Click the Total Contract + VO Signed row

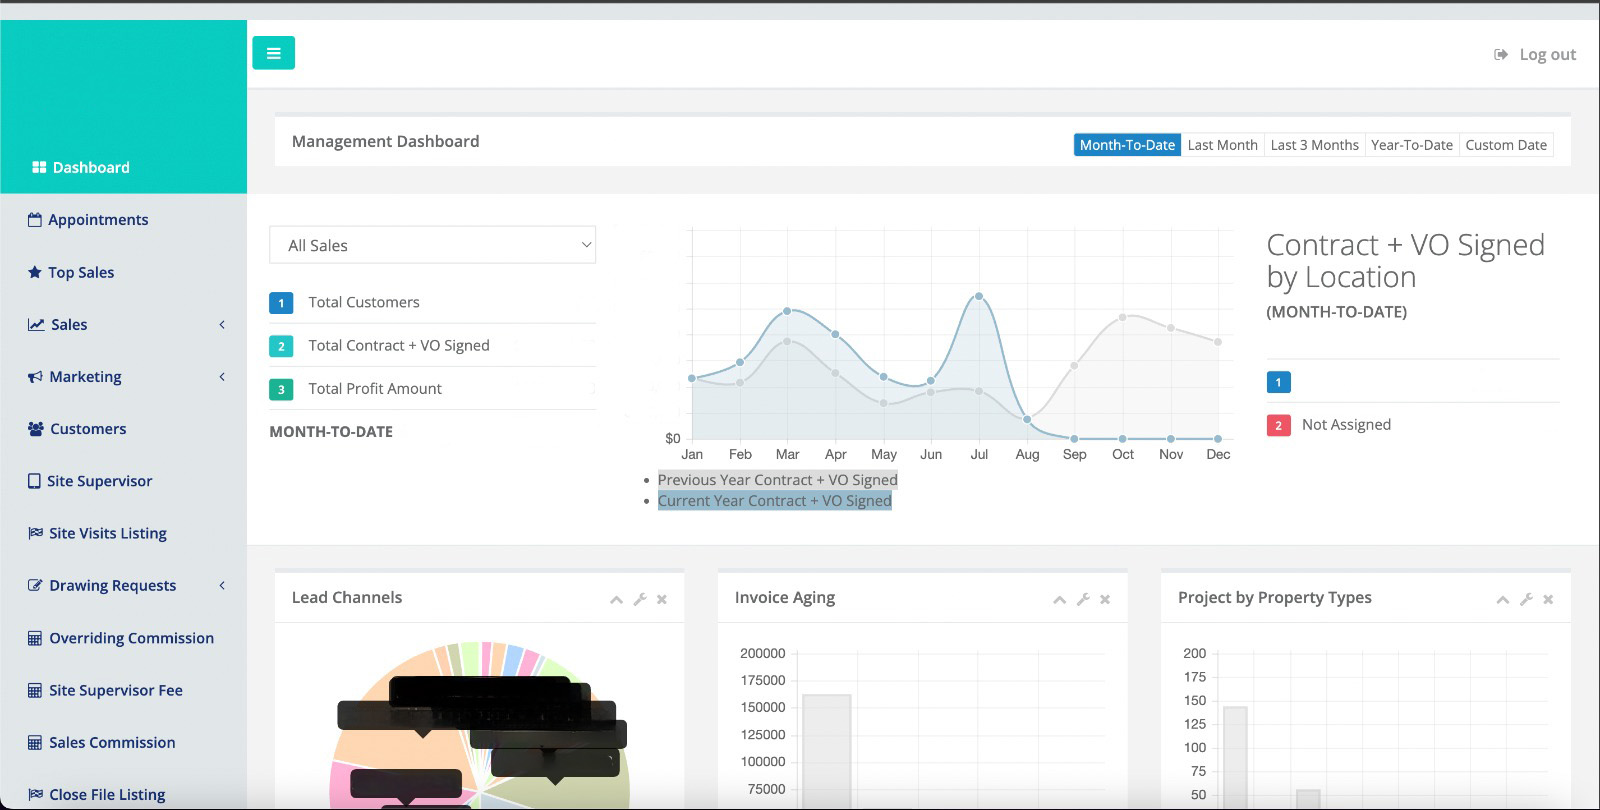click(x=432, y=345)
